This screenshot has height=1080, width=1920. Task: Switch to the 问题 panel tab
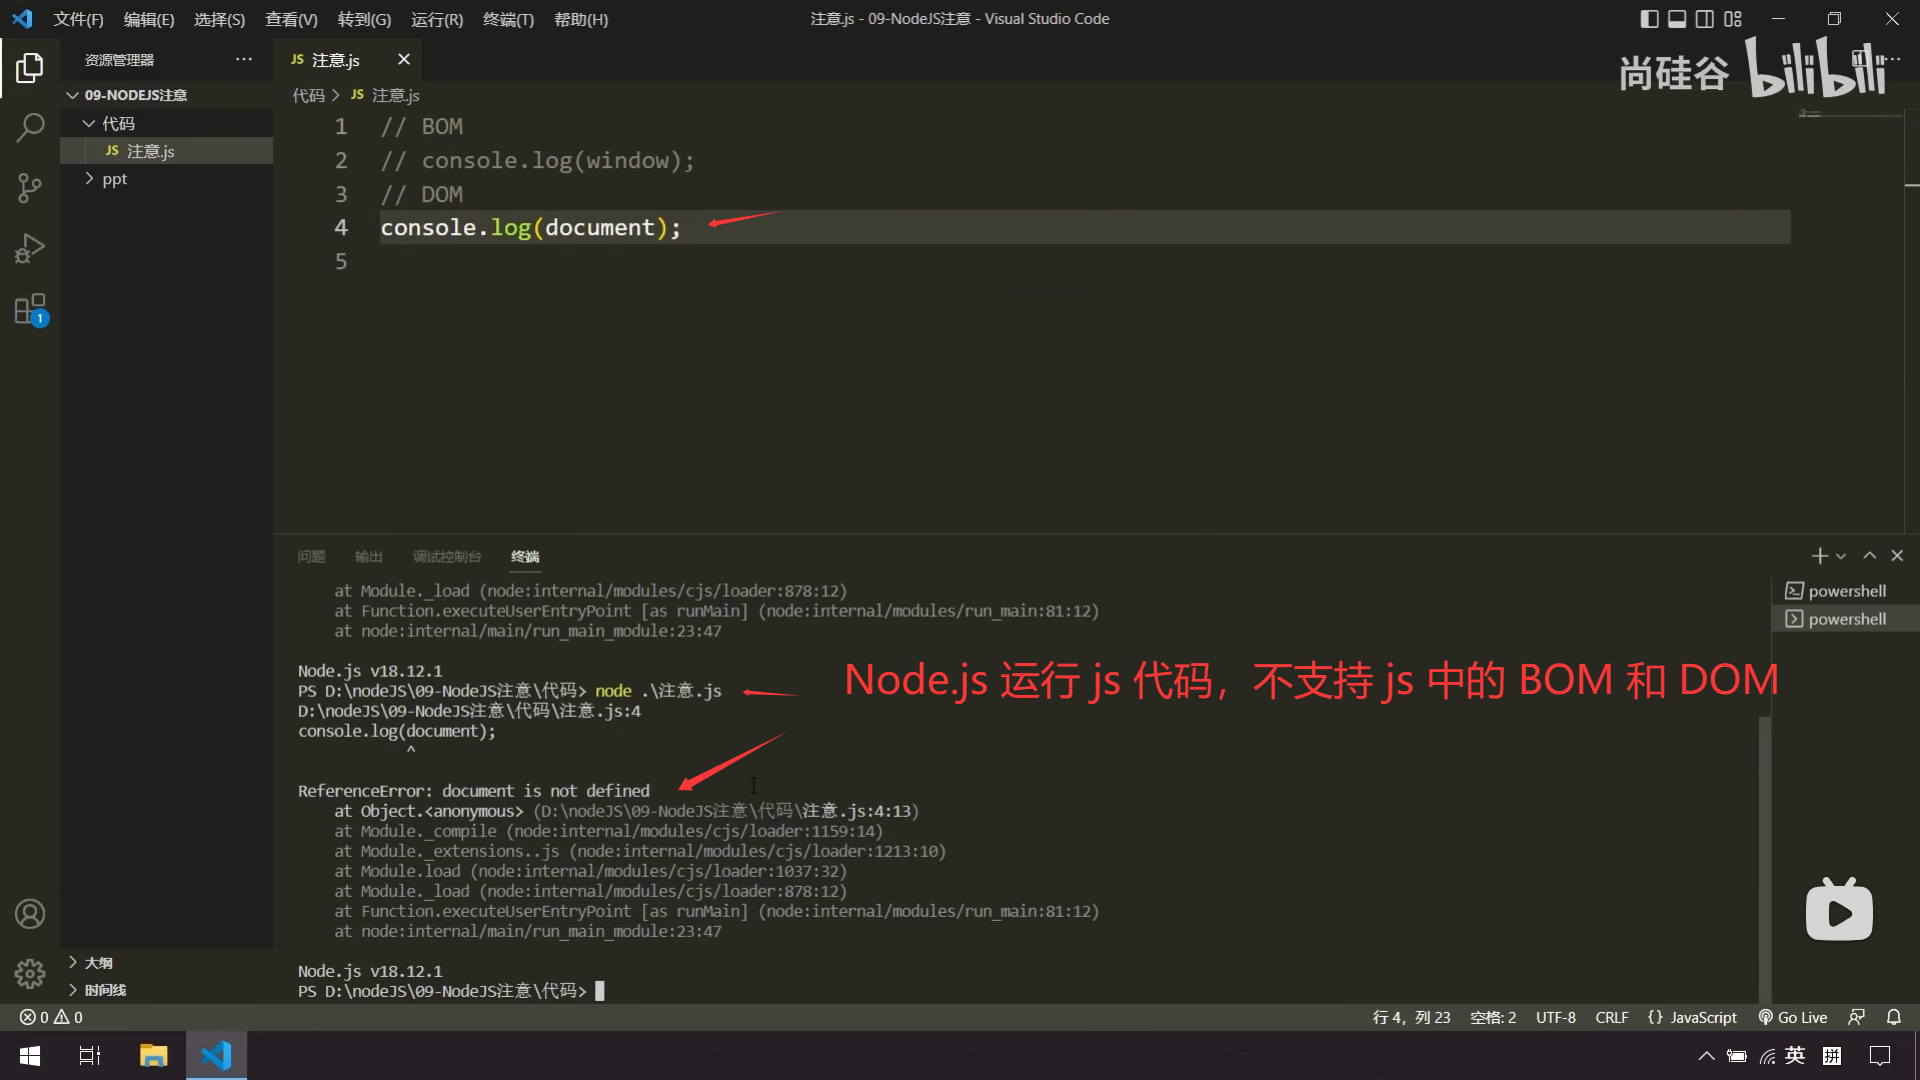click(311, 556)
